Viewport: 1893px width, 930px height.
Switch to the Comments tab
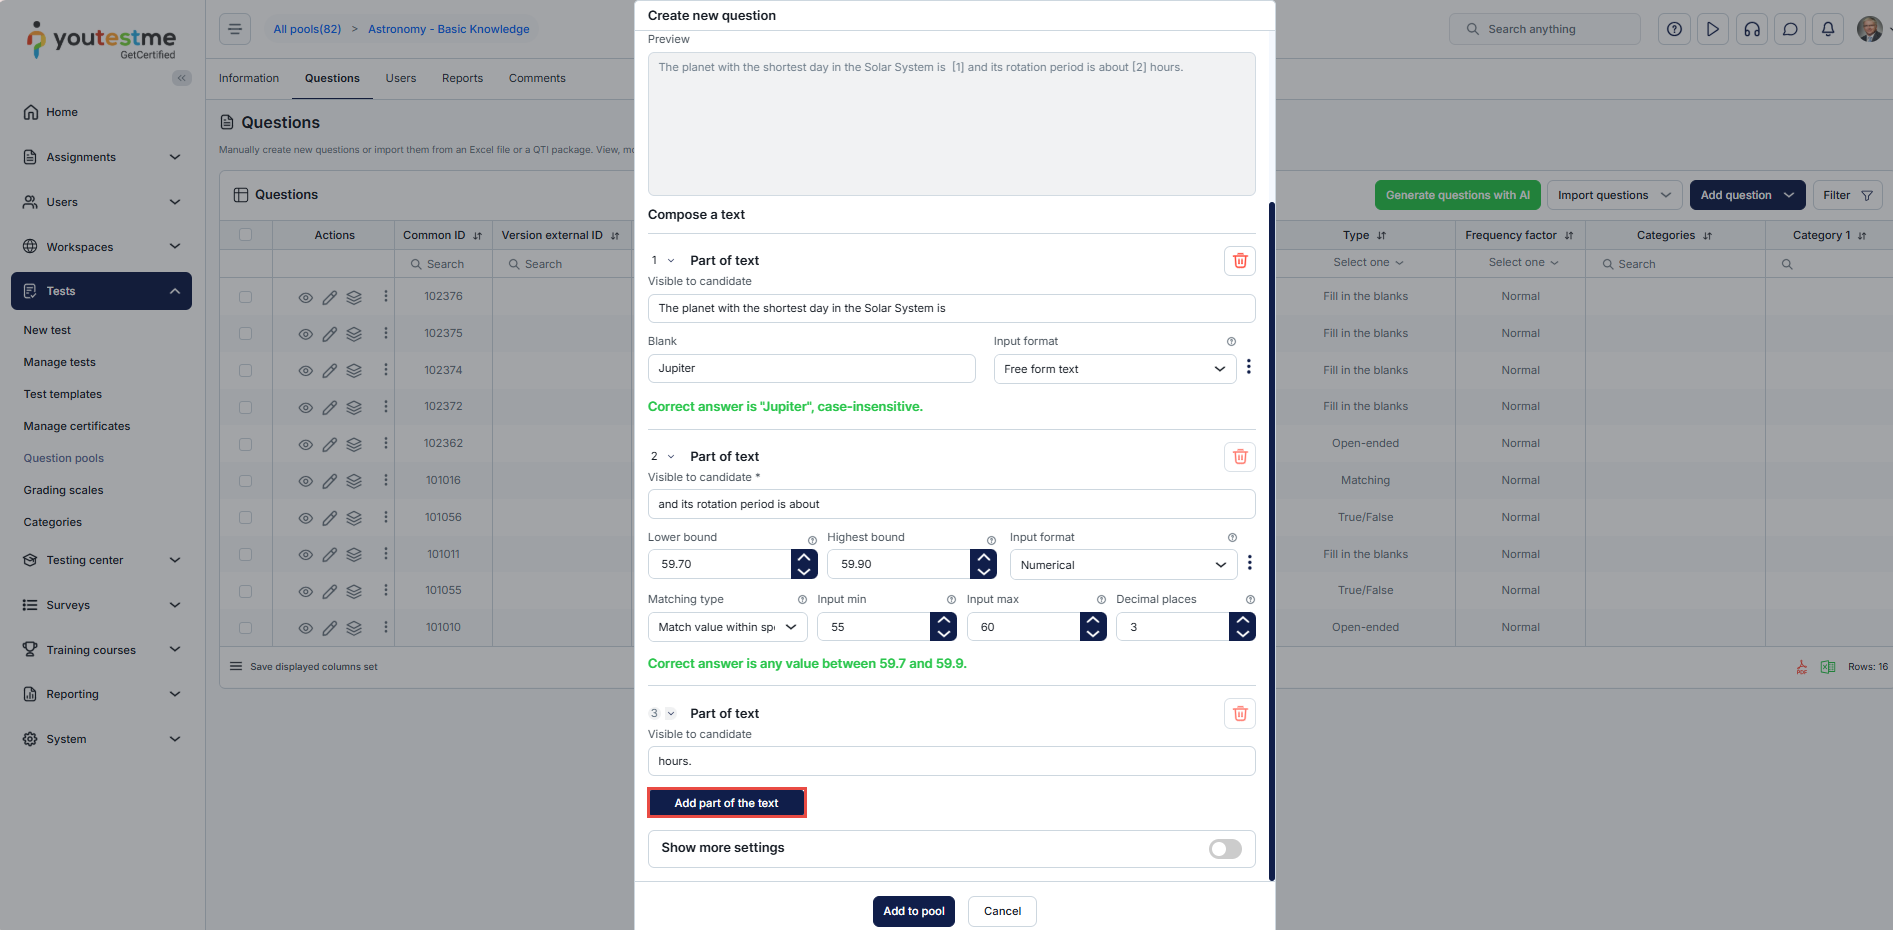[x=537, y=78]
